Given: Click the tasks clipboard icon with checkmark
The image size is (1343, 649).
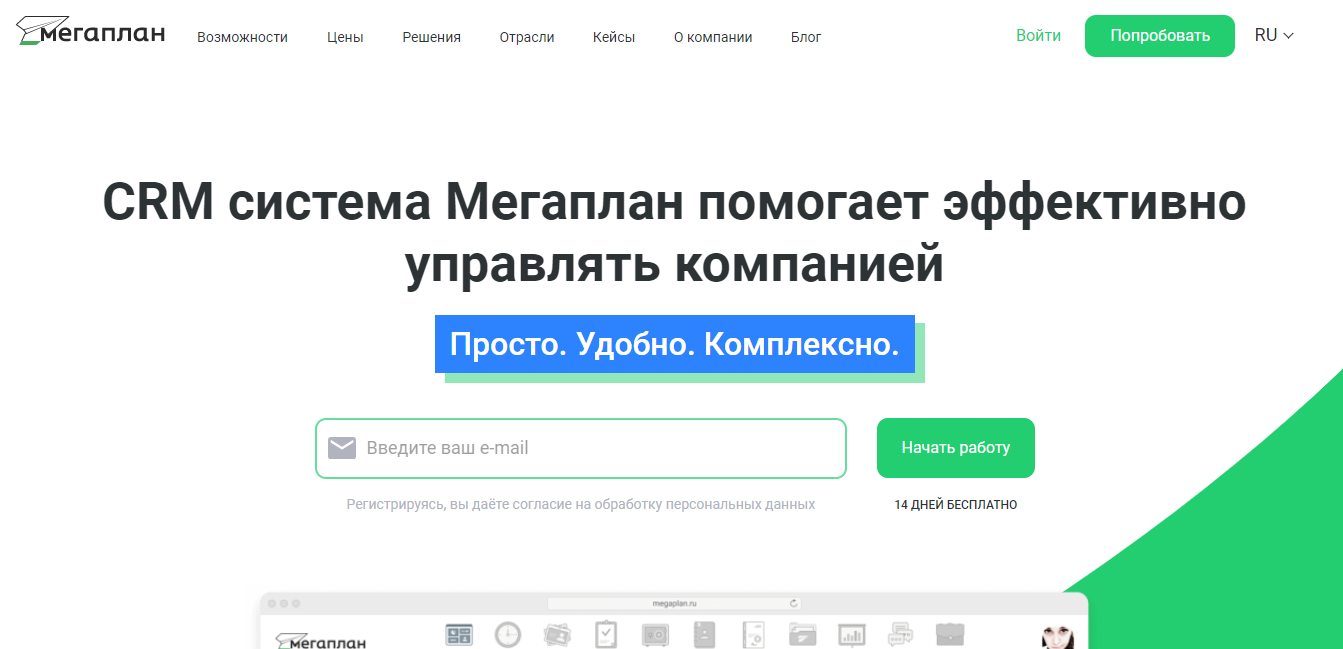Looking at the screenshot, I should (x=605, y=634).
